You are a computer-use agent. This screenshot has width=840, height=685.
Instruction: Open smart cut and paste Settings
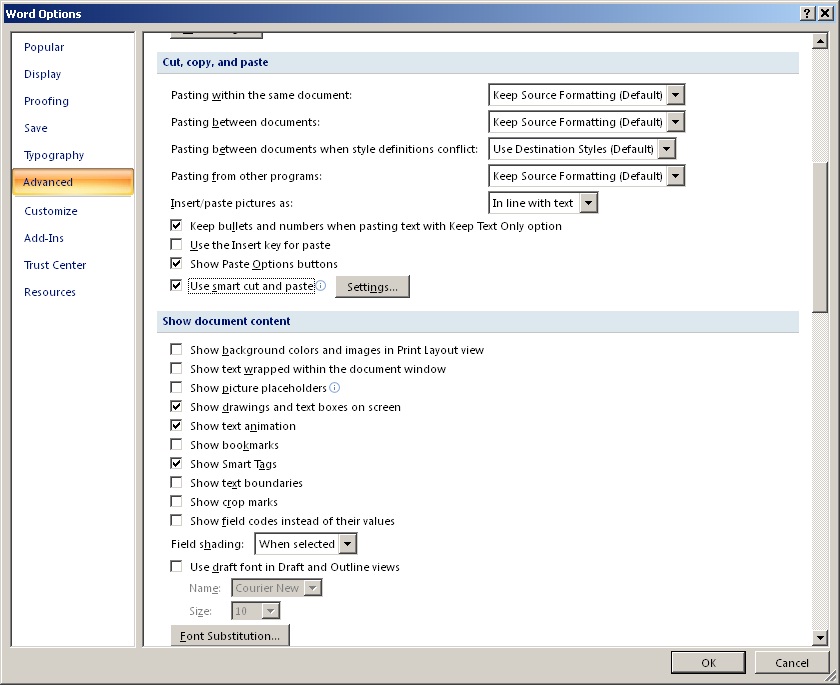pos(372,287)
